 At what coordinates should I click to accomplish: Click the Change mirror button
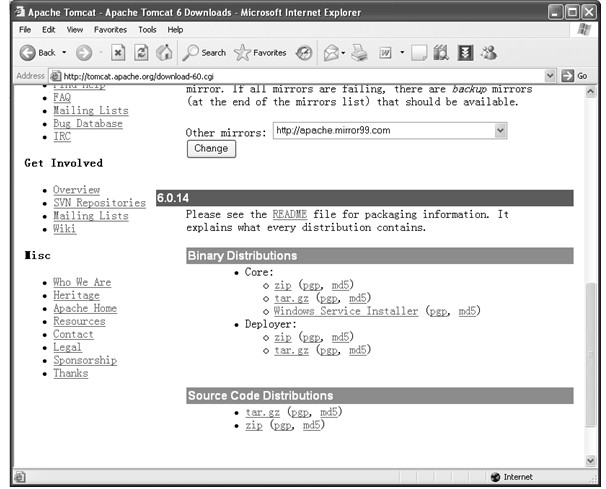click(x=211, y=148)
